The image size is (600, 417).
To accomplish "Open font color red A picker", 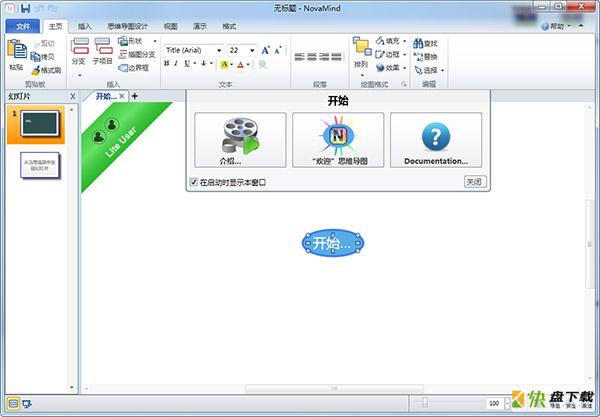I will point(241,64).
